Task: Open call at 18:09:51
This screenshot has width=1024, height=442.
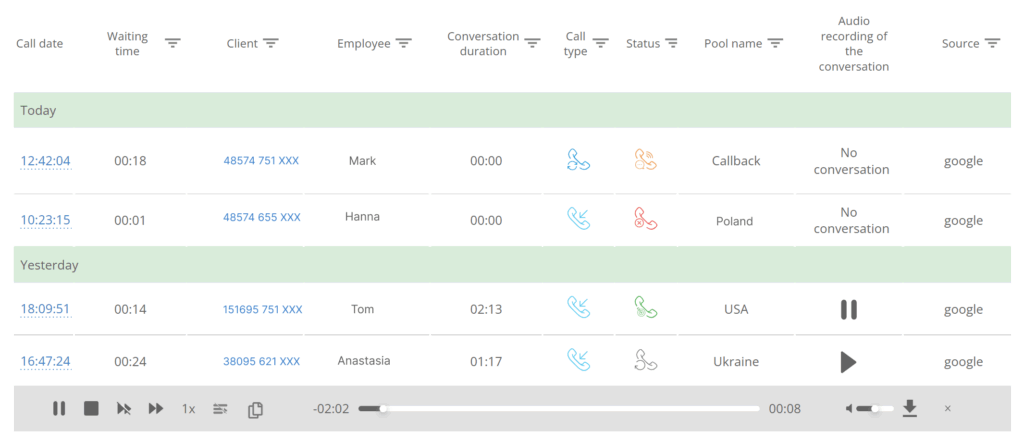Action: point(46,309)
